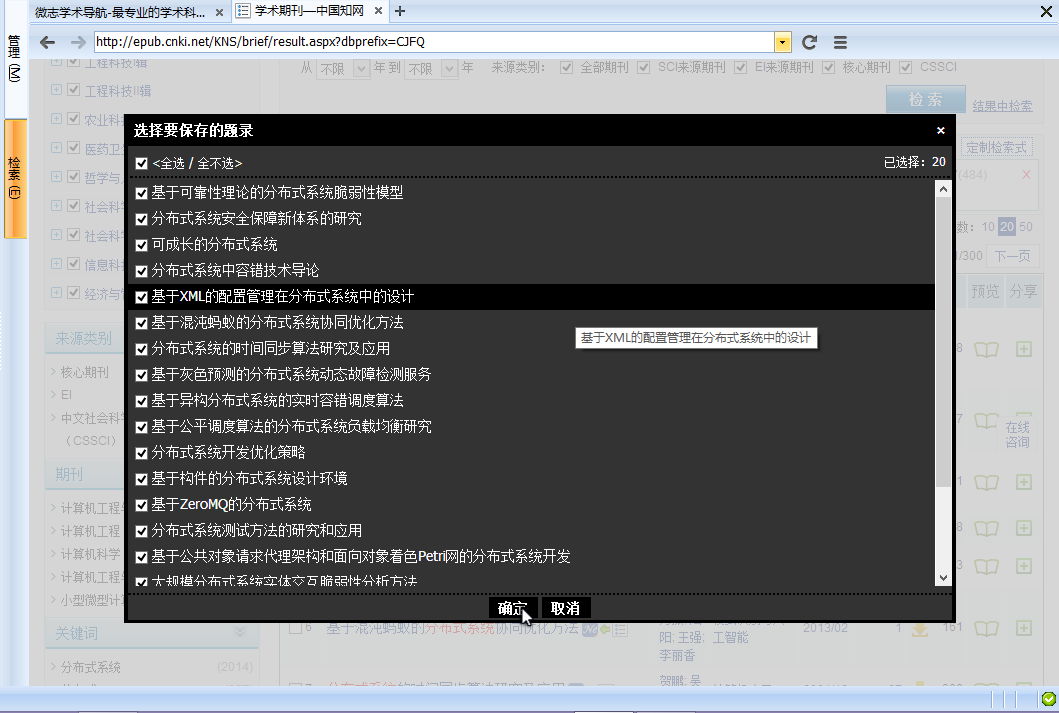Uncheck 分布式系统开发优化策略
Screen dimensions: 1059x713
141,453
